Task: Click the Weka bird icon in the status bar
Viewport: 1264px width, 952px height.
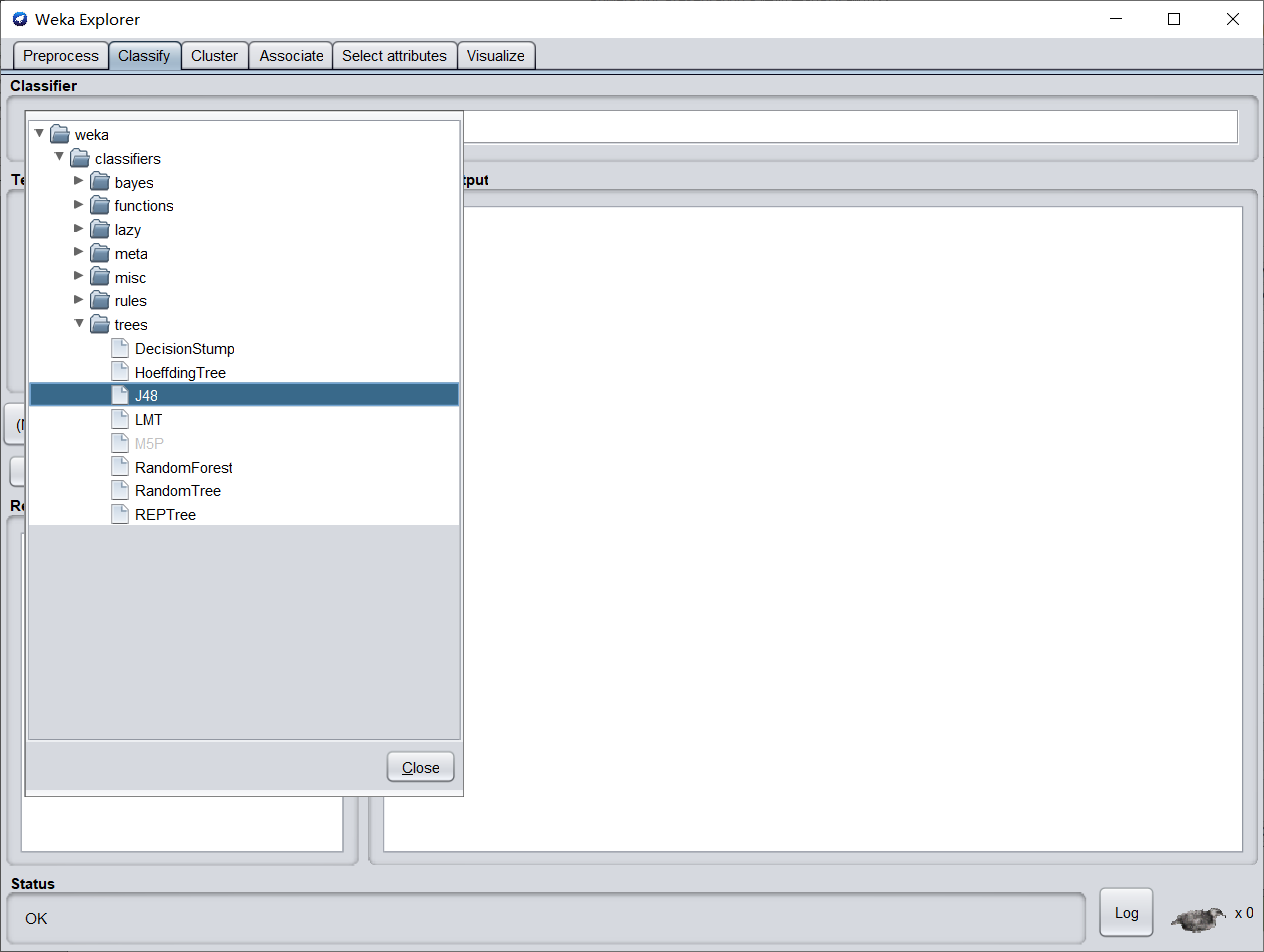Action: 1197,916
